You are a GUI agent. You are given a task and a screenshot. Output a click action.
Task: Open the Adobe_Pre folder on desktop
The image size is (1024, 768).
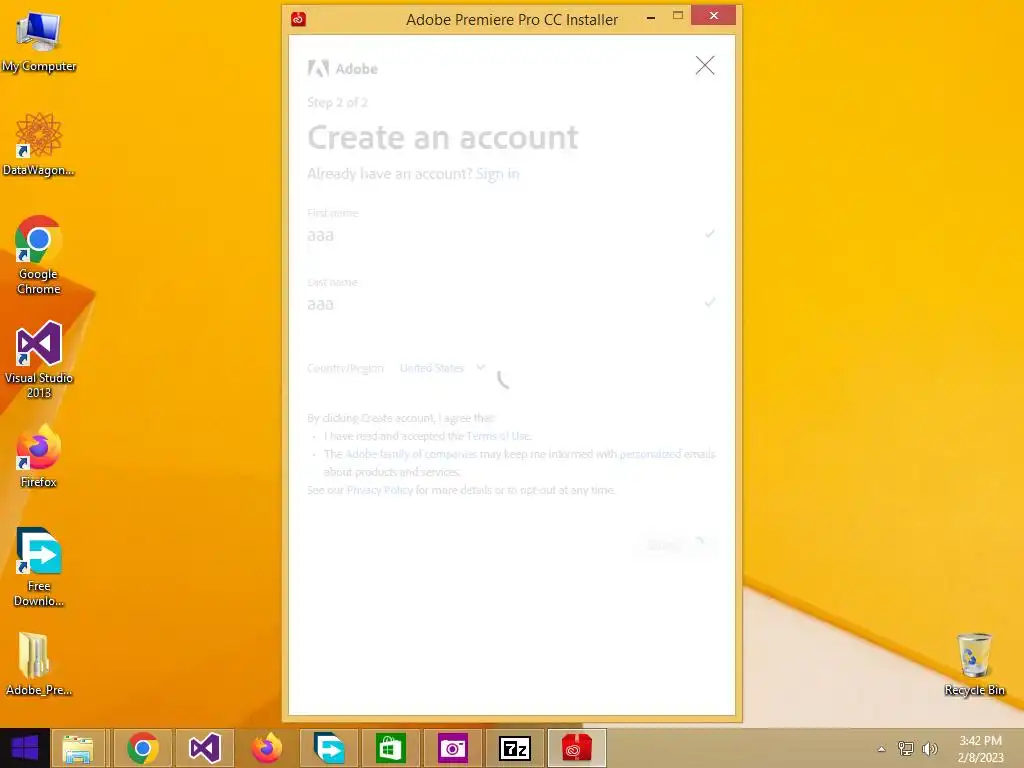[x=38, y=664]
